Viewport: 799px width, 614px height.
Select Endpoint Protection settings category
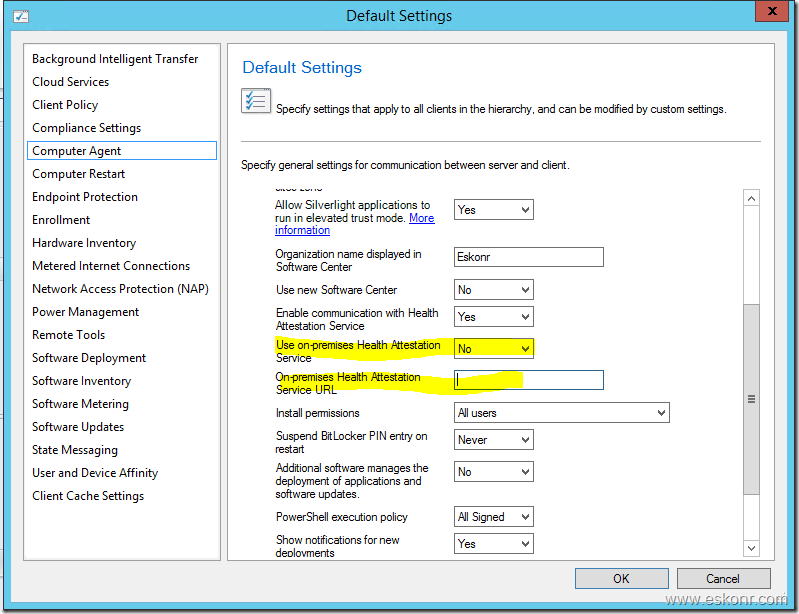(x=85, y=197)
